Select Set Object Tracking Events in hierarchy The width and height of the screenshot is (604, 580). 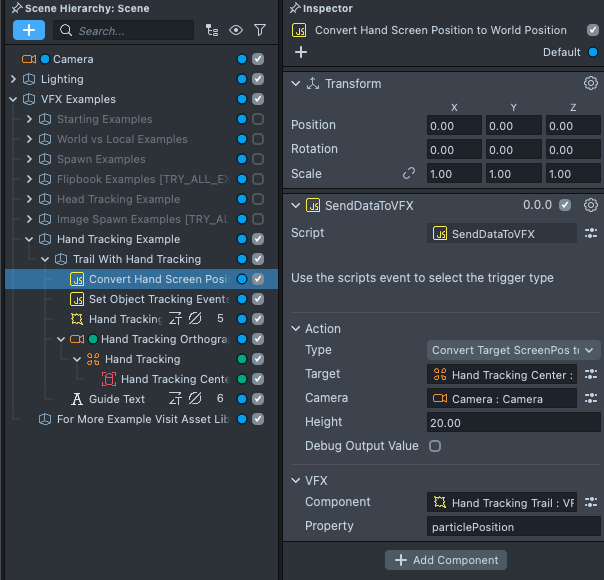[x=158, y=299]
